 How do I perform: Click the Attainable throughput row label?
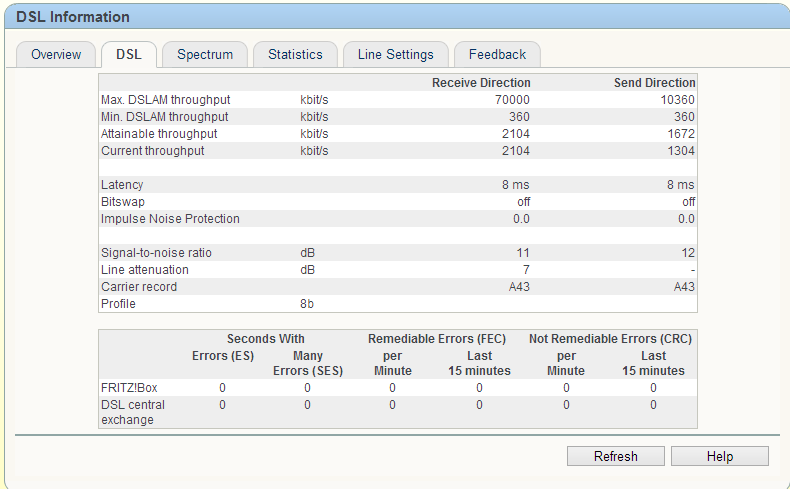159,134
